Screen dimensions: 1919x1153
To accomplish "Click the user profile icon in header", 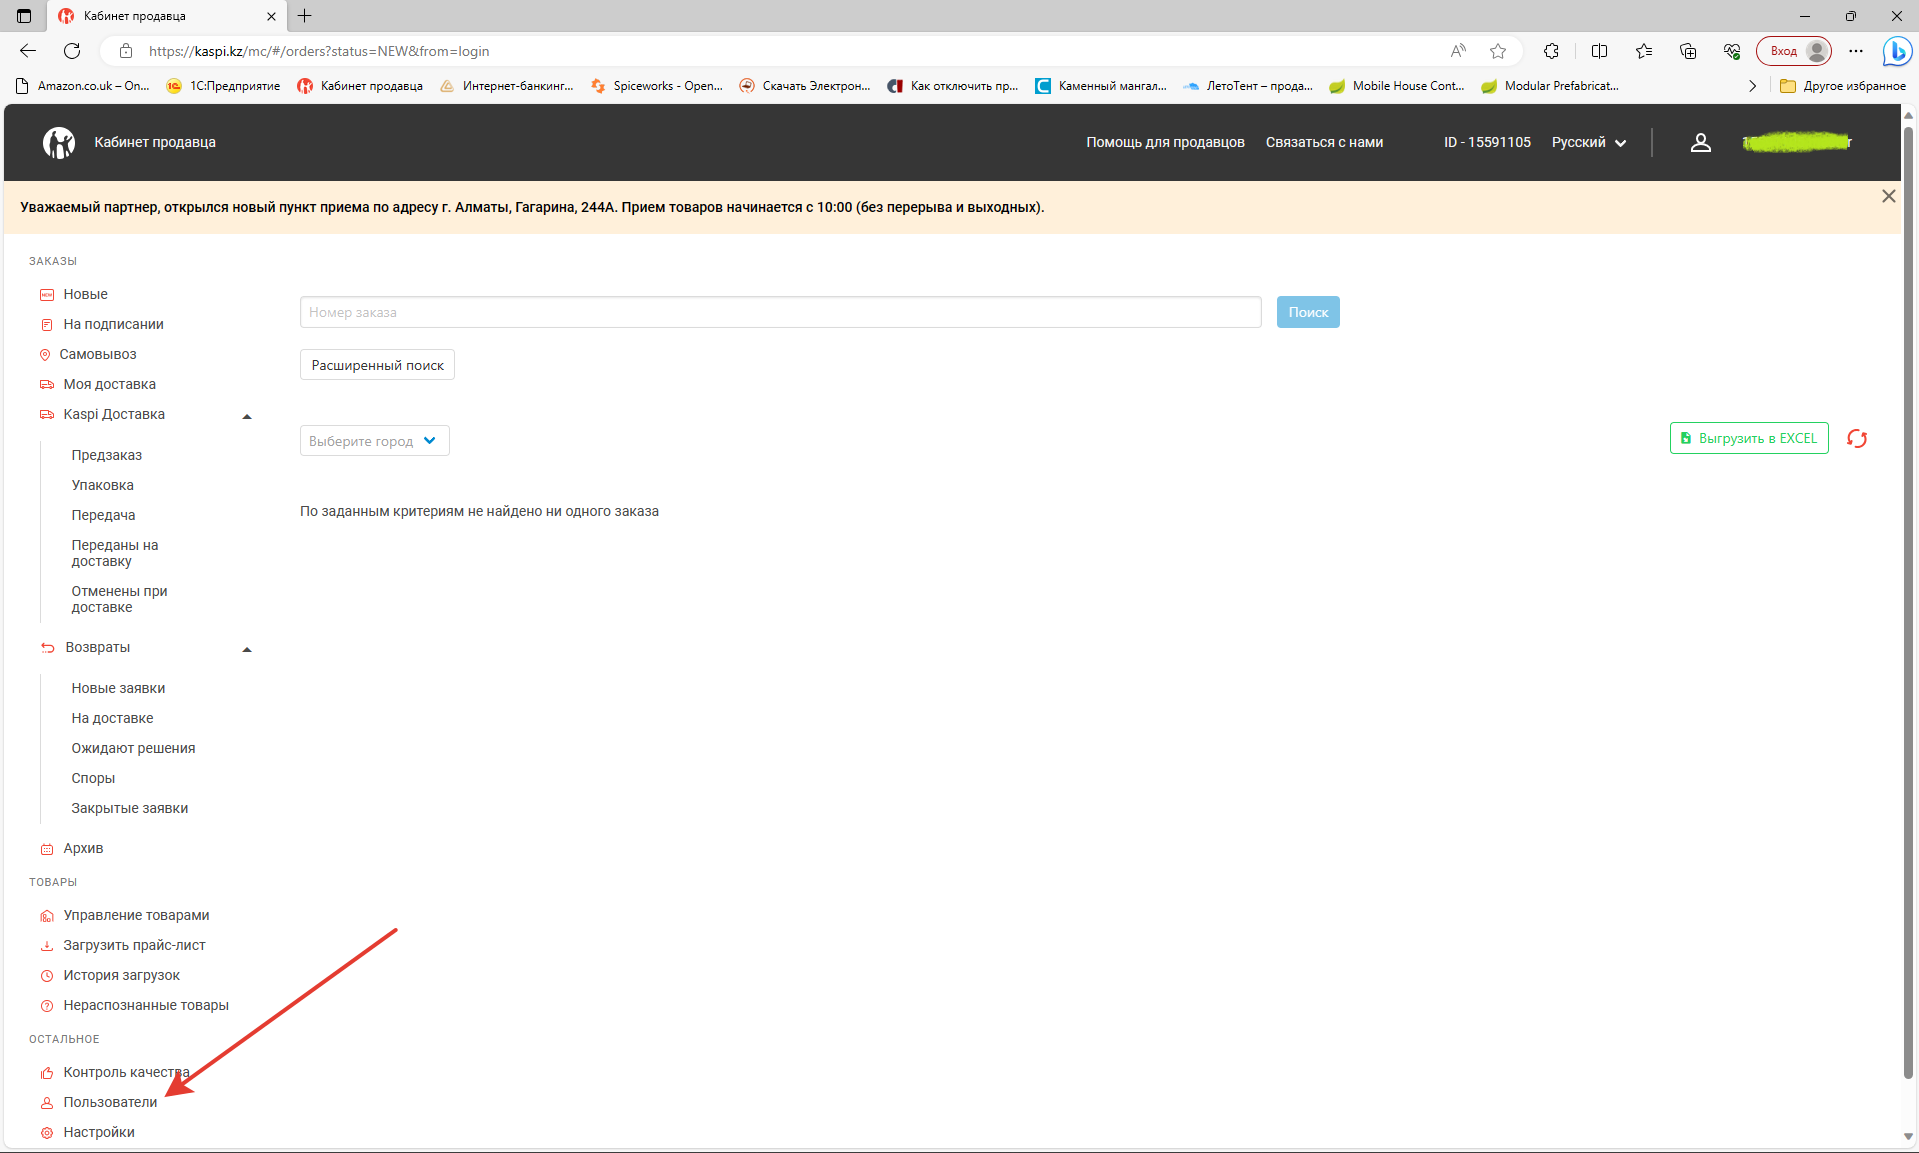I will coord(1700,143).
